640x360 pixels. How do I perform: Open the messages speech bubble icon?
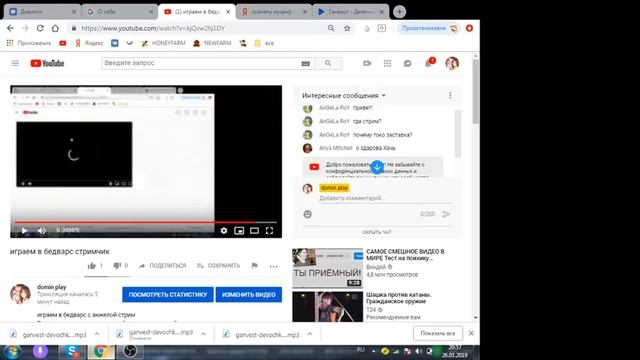tap(407, 63)
